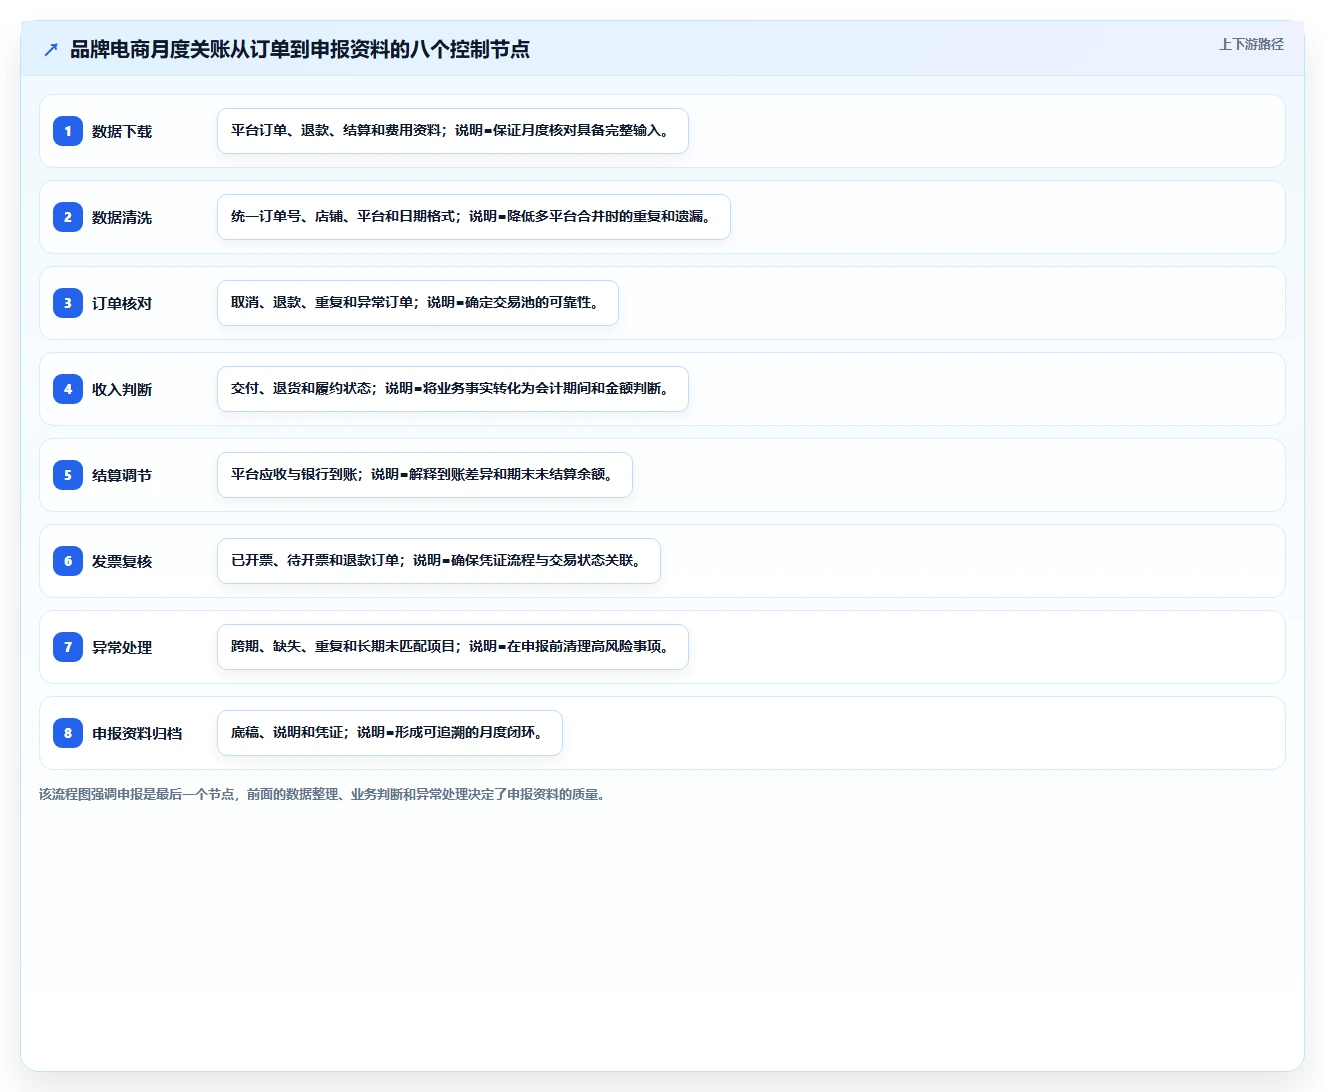Click description box starting 已开票、待开票和退款订单
Image resolution: width=1325 pixels, height=1092 pixels.
tap(439, 561)
